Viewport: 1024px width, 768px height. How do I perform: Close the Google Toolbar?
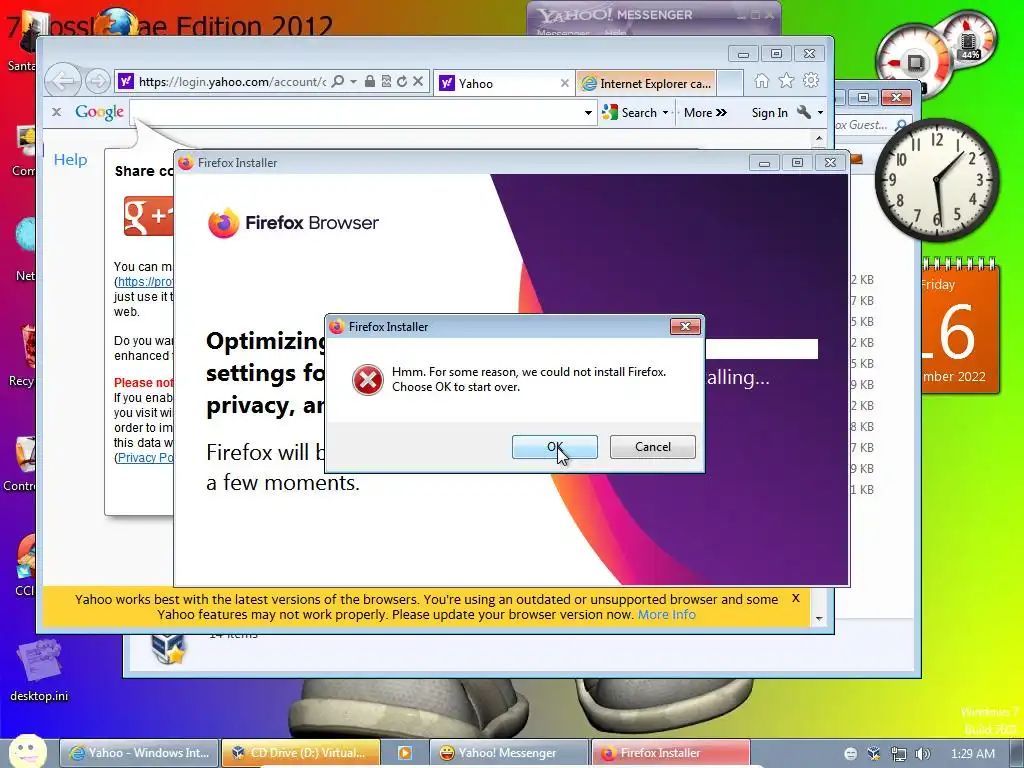click(57, 112)
